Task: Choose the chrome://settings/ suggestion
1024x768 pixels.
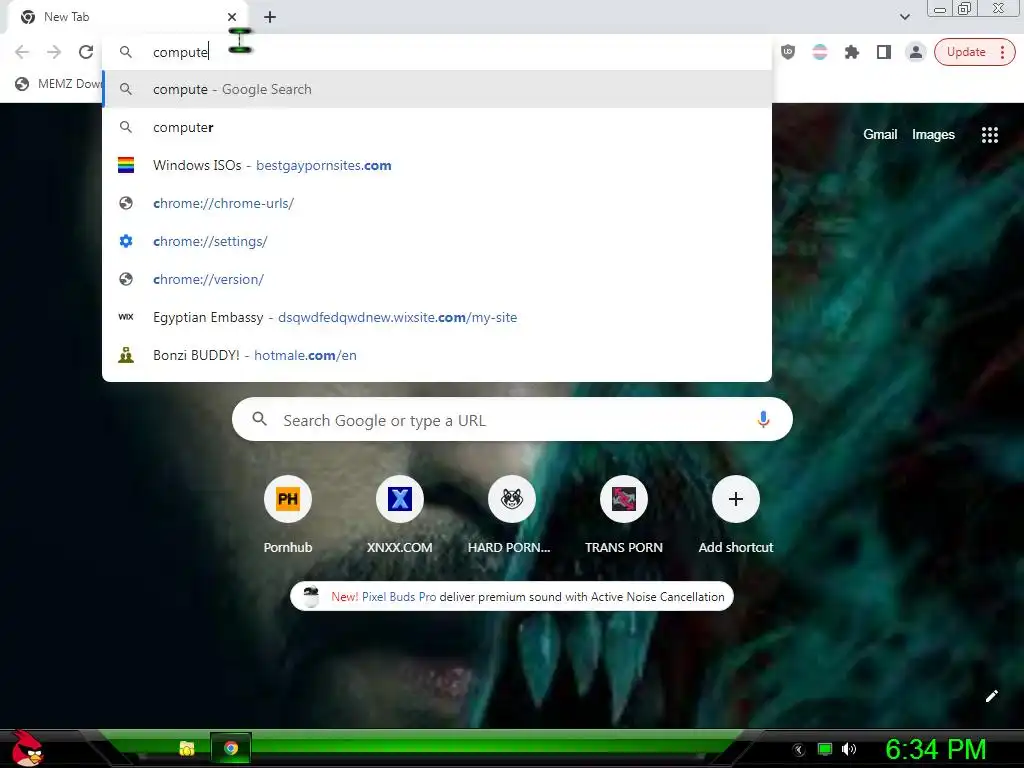Action: (437, 241)
